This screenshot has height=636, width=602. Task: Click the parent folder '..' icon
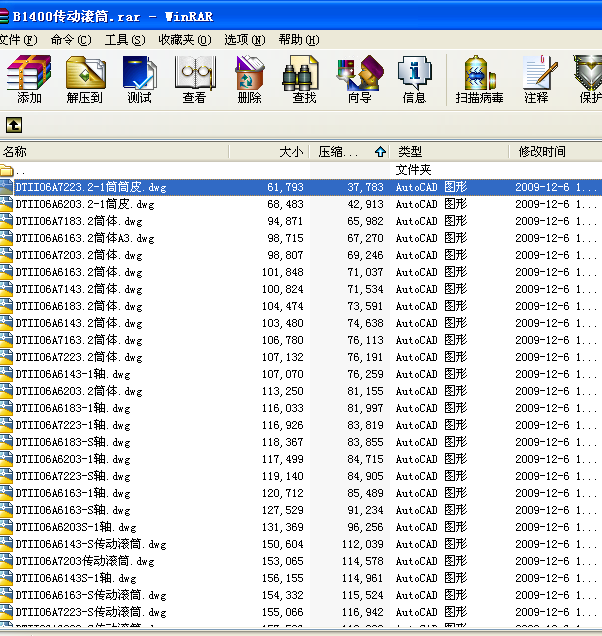6,170
